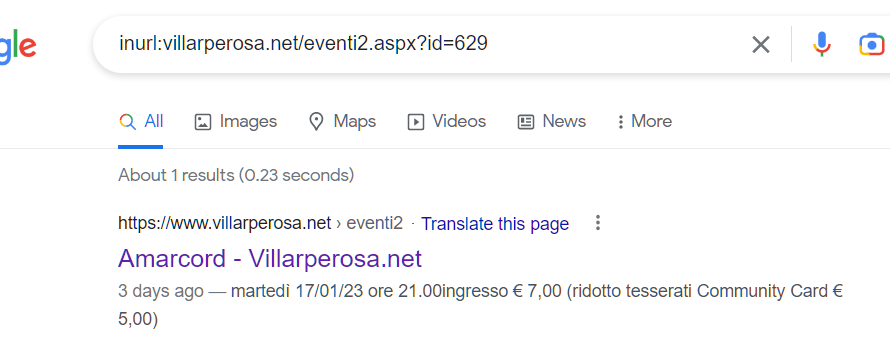Image resolution: width=890 pixels, height=363 pixels.
Task: Select the All search tab
Action: [x=141, y=121]
